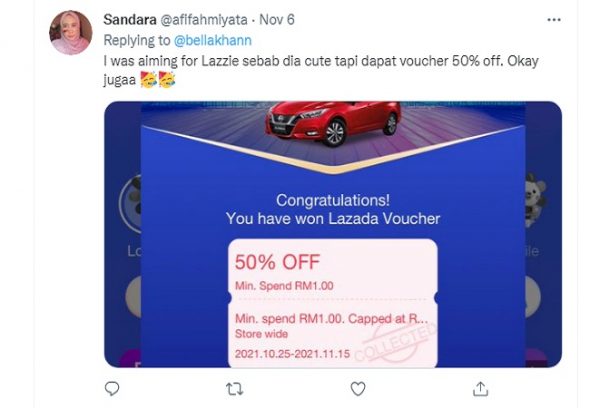Click the red car picture in image
This screenshot has width=590, height=408.
coord(333,123)
